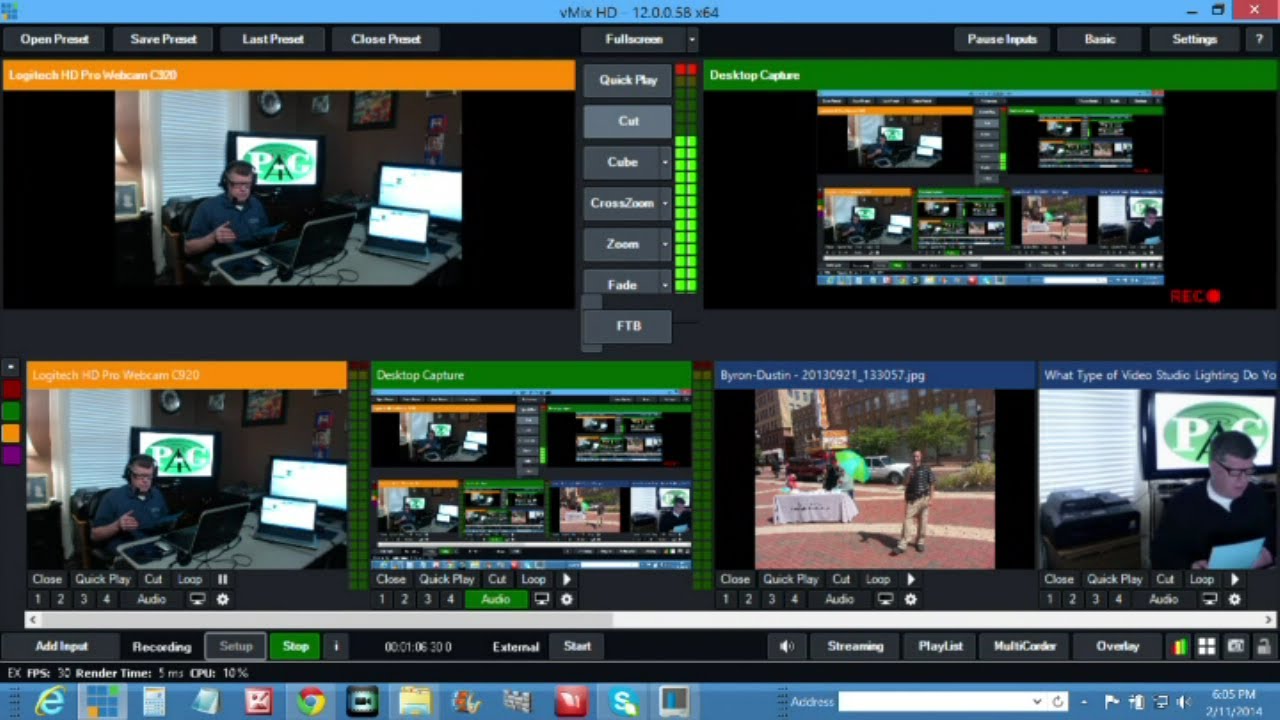Click Last Preset in the top bar
The image size is (1280, 720).
click(273, 39)
